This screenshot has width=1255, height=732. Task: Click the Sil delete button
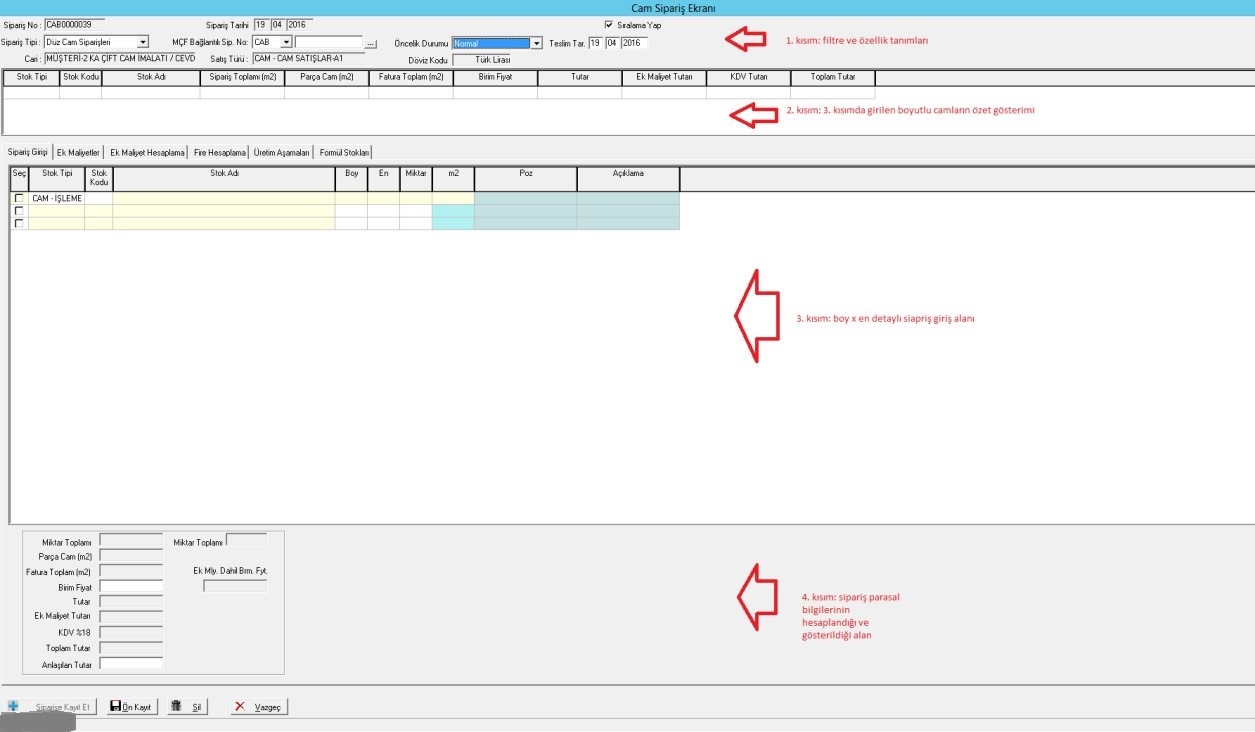pyautogui.click(x=188, y=706)
